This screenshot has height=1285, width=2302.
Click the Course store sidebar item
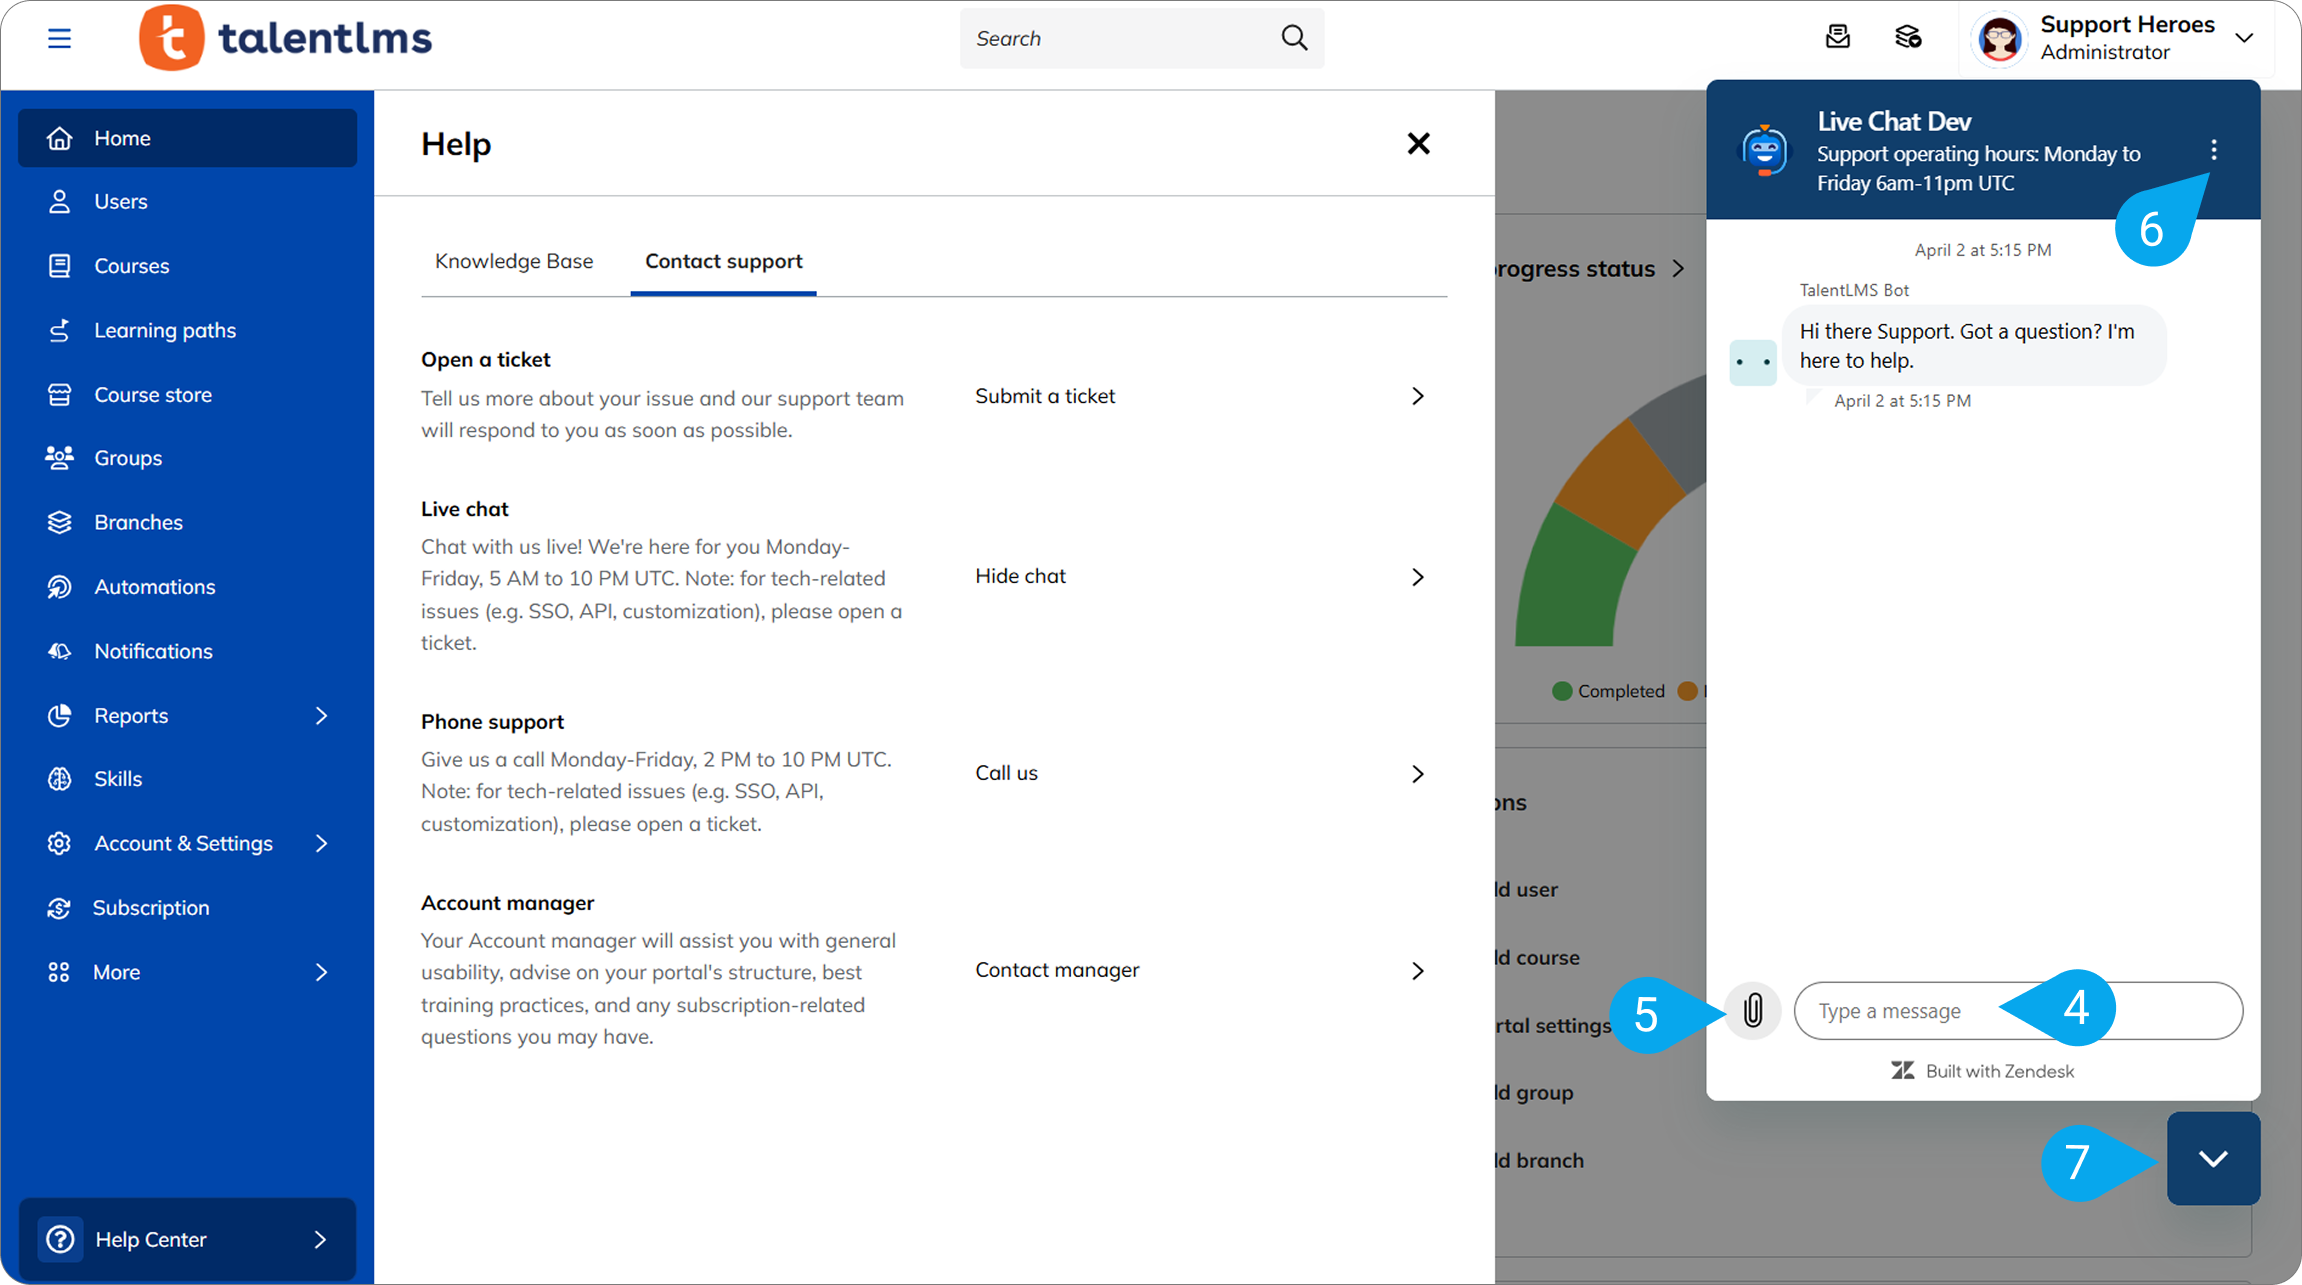point(152,395)
